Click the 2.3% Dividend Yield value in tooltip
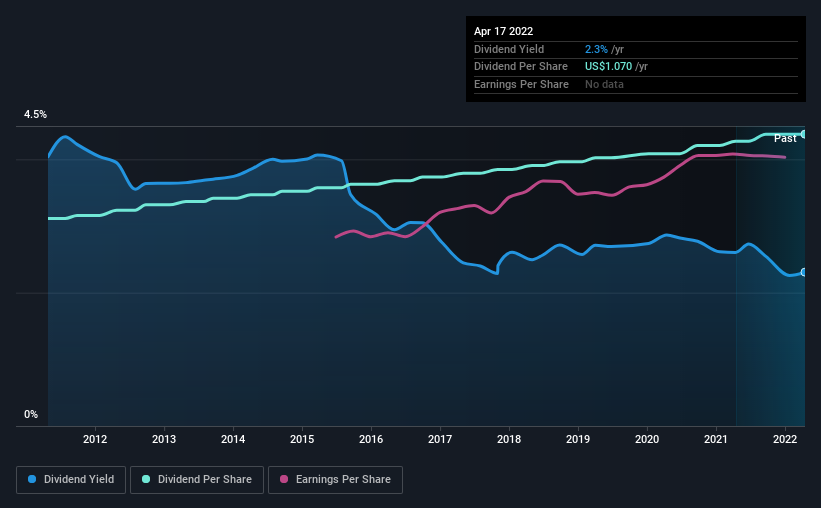The height and width of the screenshot is (508, 821). tap(596, 49)
